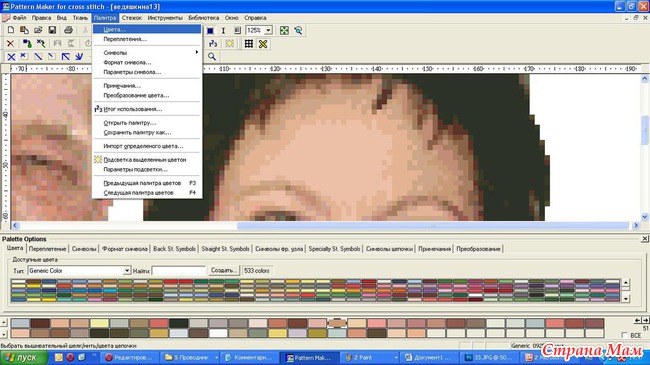Choose Следующая палитра цветов entry
Image resolution: width=650 pixels, height=365 pixels.
147,193
